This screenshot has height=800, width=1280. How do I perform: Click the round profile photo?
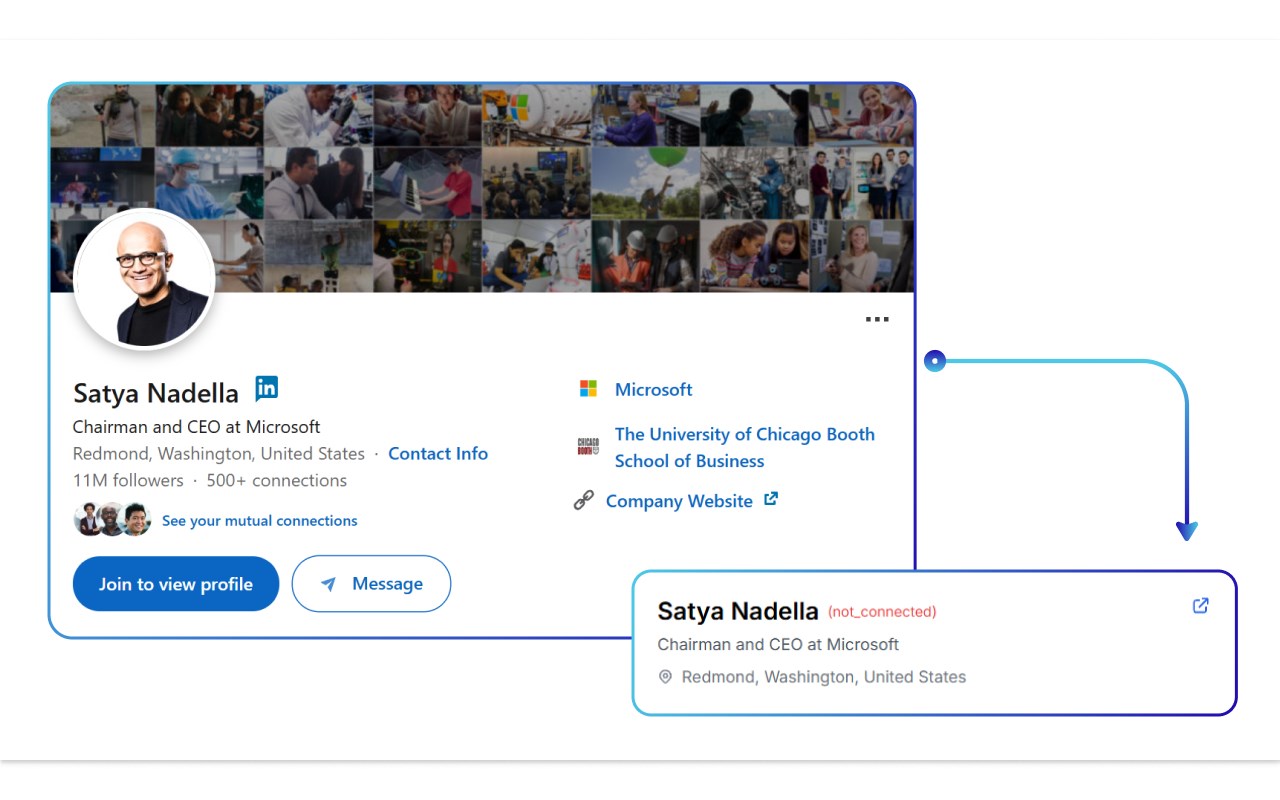(145, 279)
